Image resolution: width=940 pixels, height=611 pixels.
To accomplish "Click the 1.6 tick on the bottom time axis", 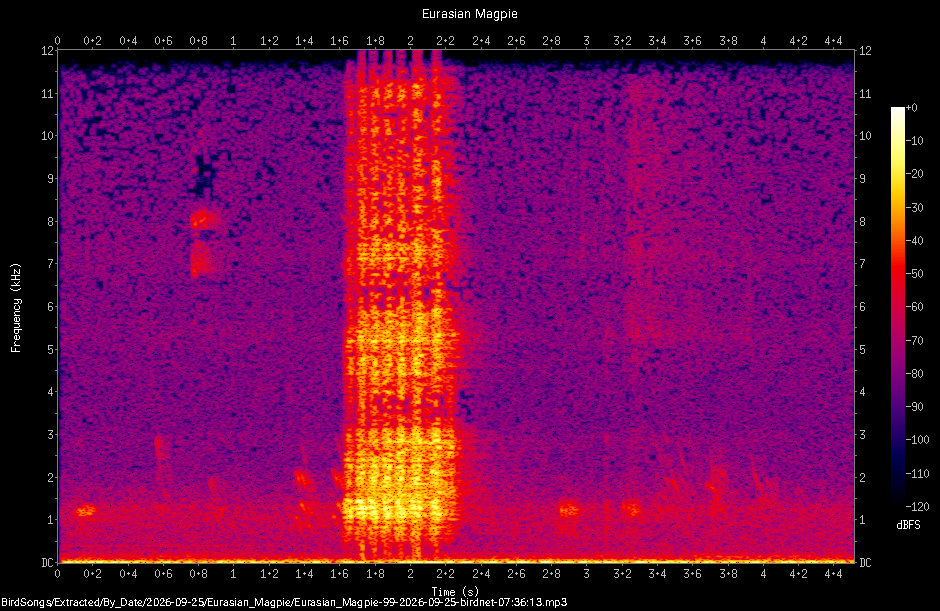I will coord(339,574).
